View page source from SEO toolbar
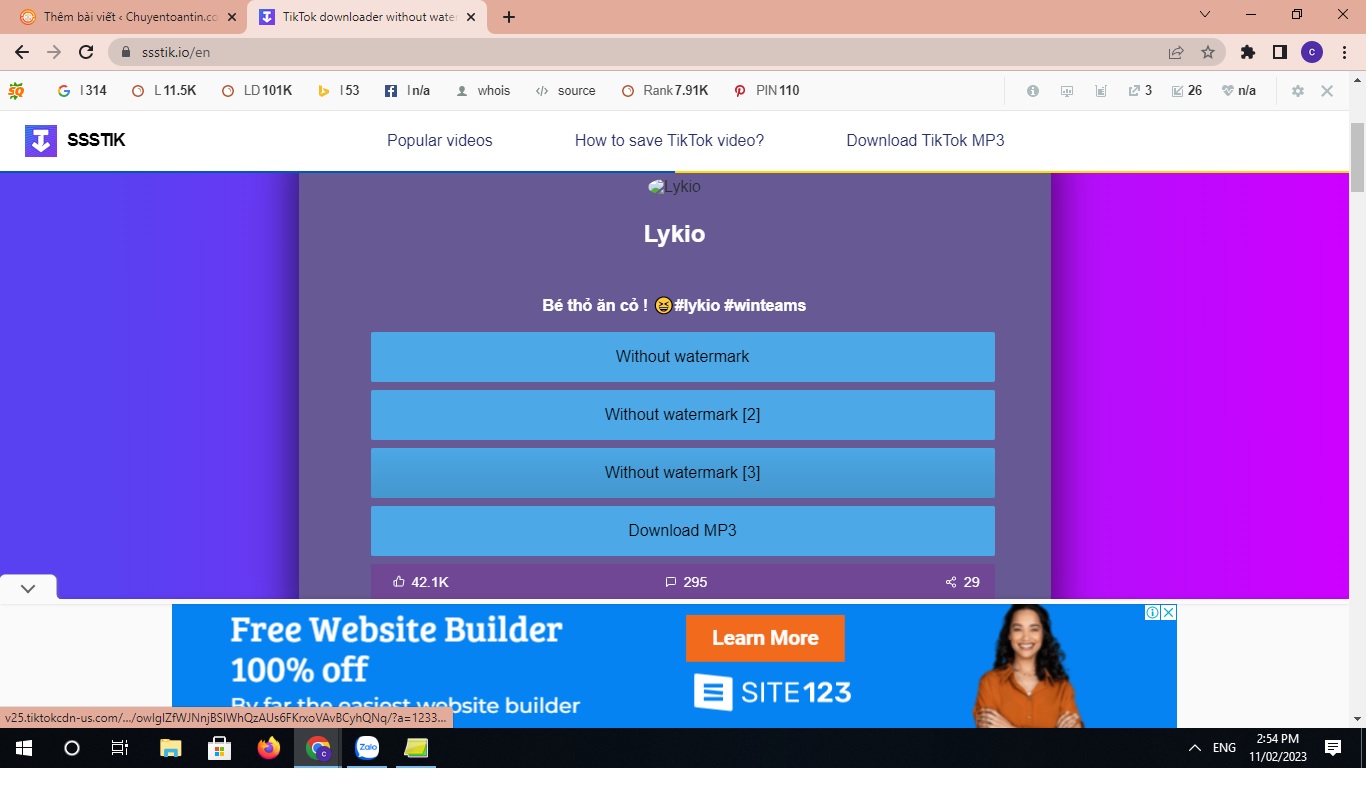The image size is (1366, 800). [566, 91]
